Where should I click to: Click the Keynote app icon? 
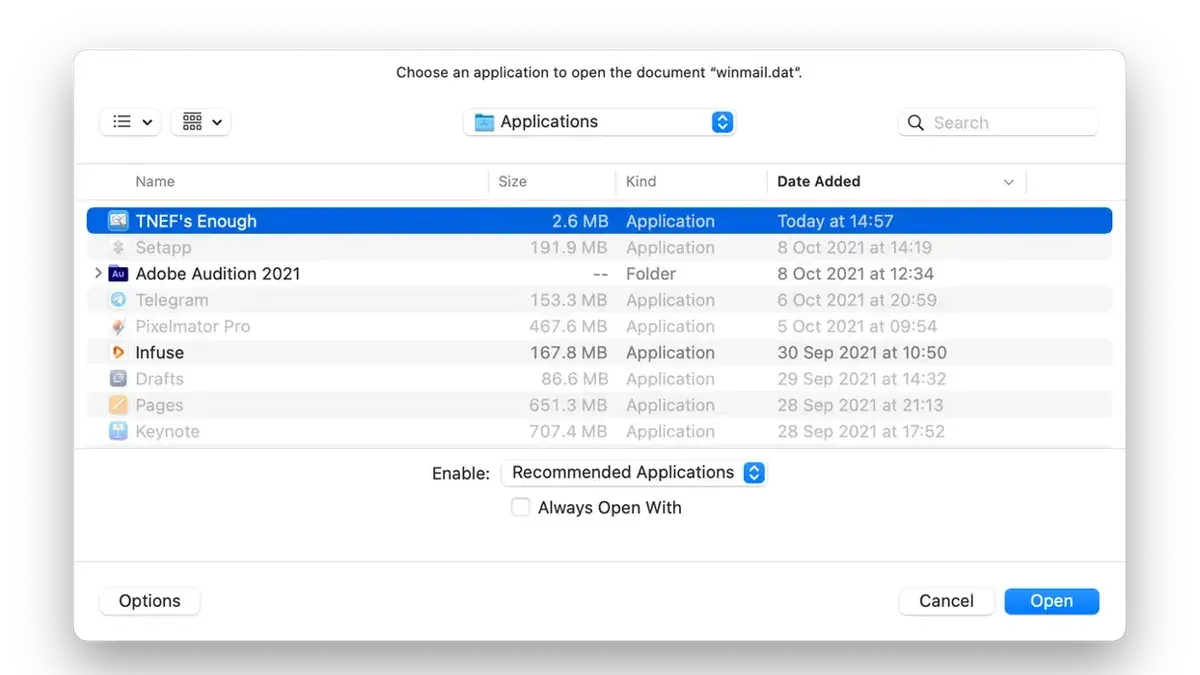[x=118, y=431]
